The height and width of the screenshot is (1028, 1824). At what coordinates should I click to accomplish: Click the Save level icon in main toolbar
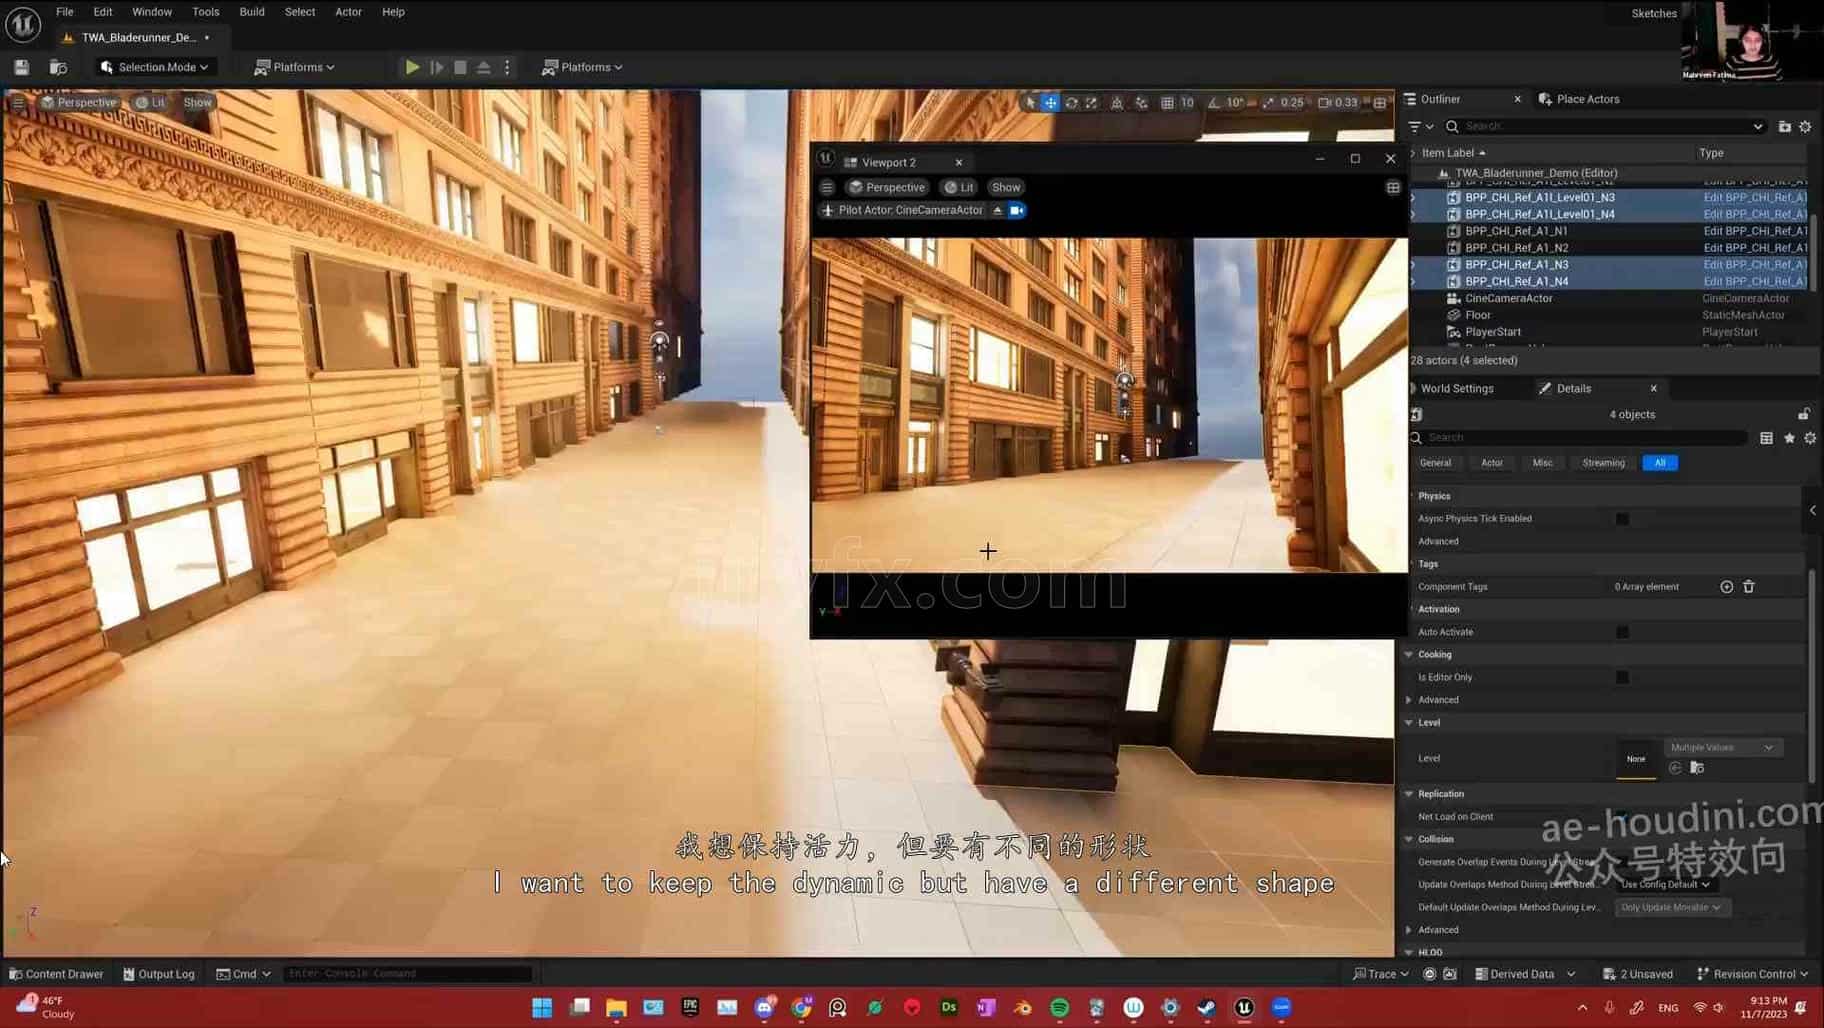(x=21, y=67)
